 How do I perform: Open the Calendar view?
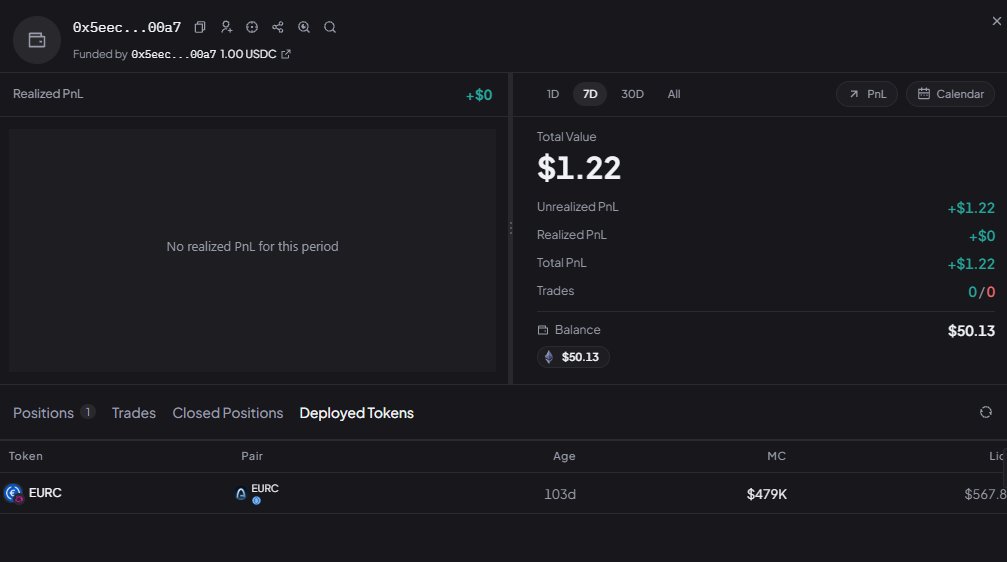pos(950,94)
